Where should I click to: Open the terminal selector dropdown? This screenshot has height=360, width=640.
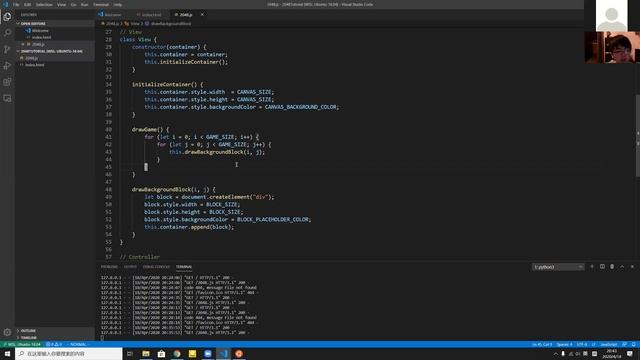pos(558,267)
